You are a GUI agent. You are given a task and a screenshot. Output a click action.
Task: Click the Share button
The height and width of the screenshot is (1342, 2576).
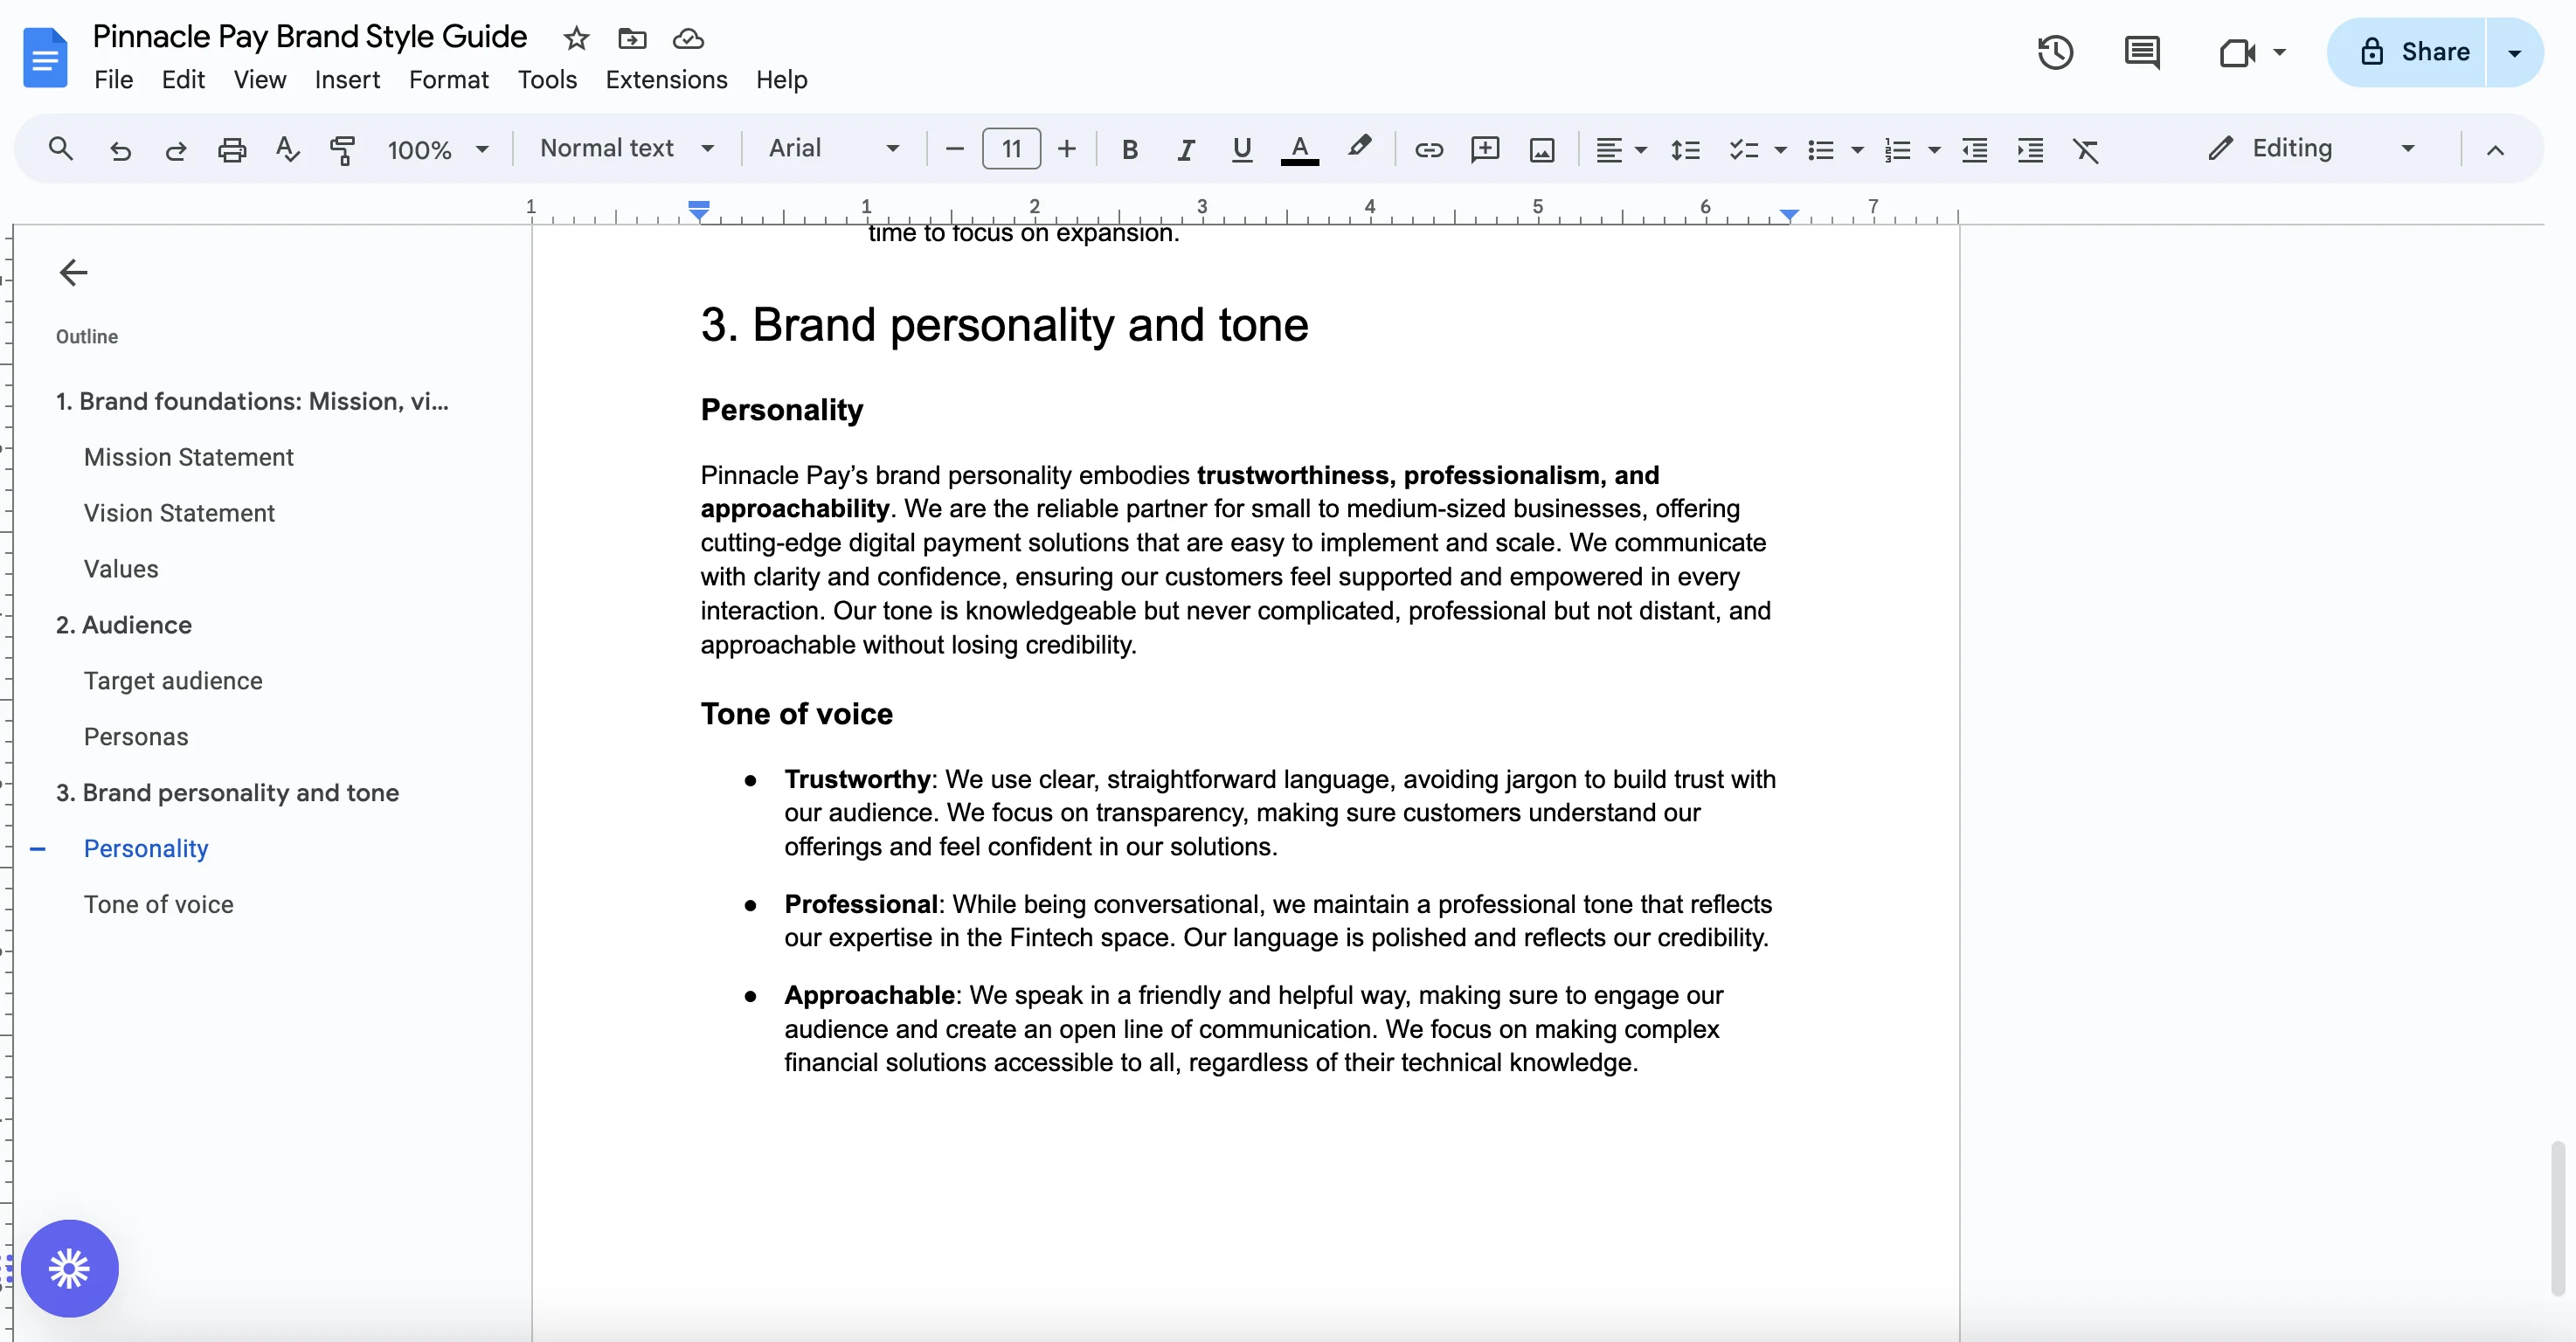pyautogui.click(x=2413, y=52)
